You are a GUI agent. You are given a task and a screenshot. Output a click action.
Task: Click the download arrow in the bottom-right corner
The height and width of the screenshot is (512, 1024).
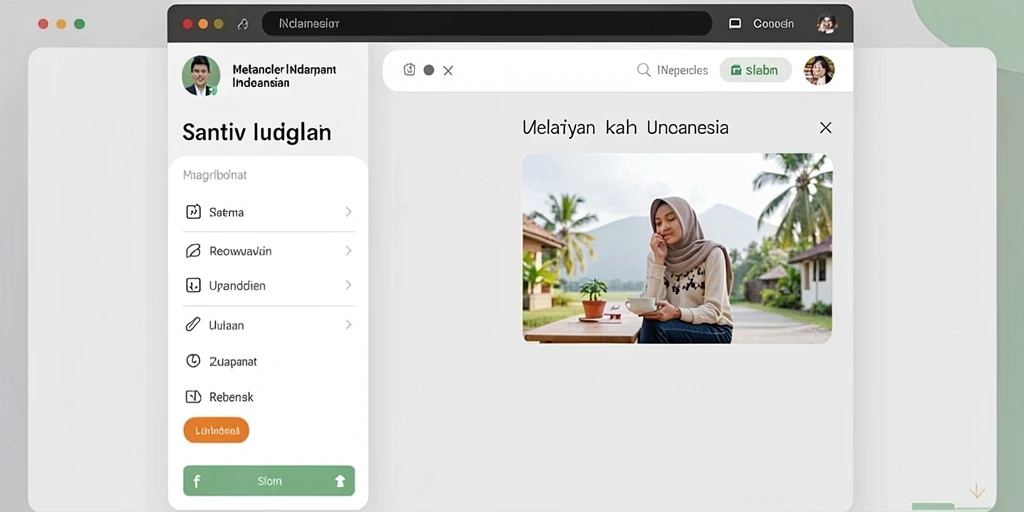977,490
